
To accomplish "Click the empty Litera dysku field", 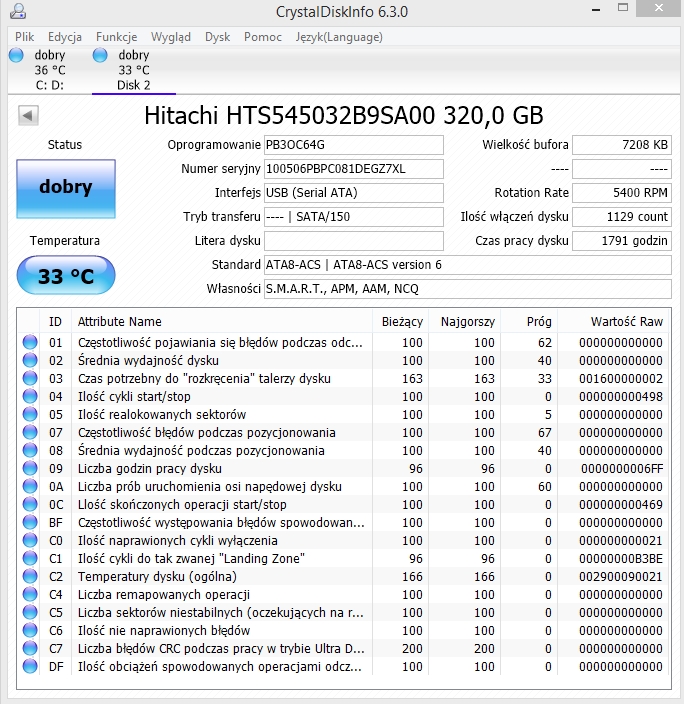I will tap(353, 241).
